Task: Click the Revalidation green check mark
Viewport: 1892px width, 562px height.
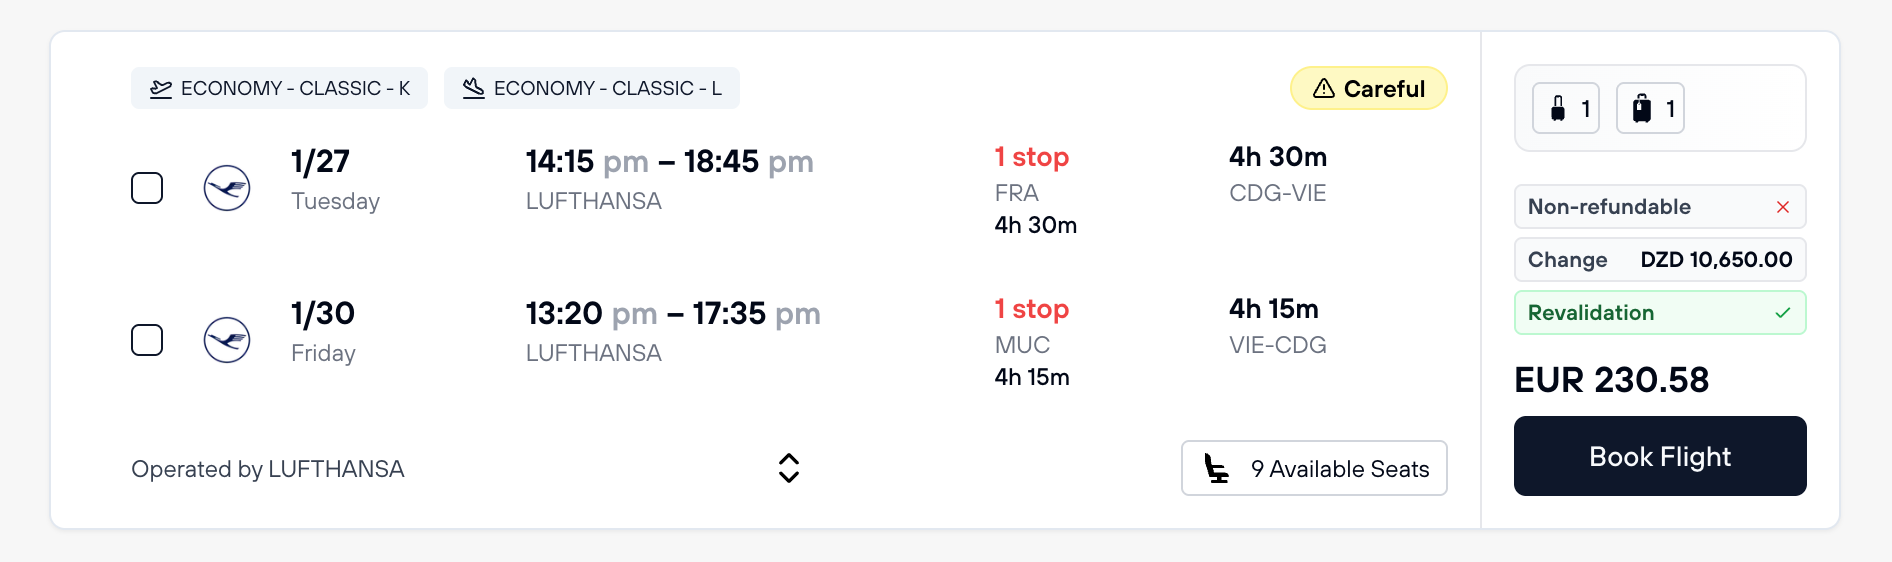Action: tap(1782, 313)
